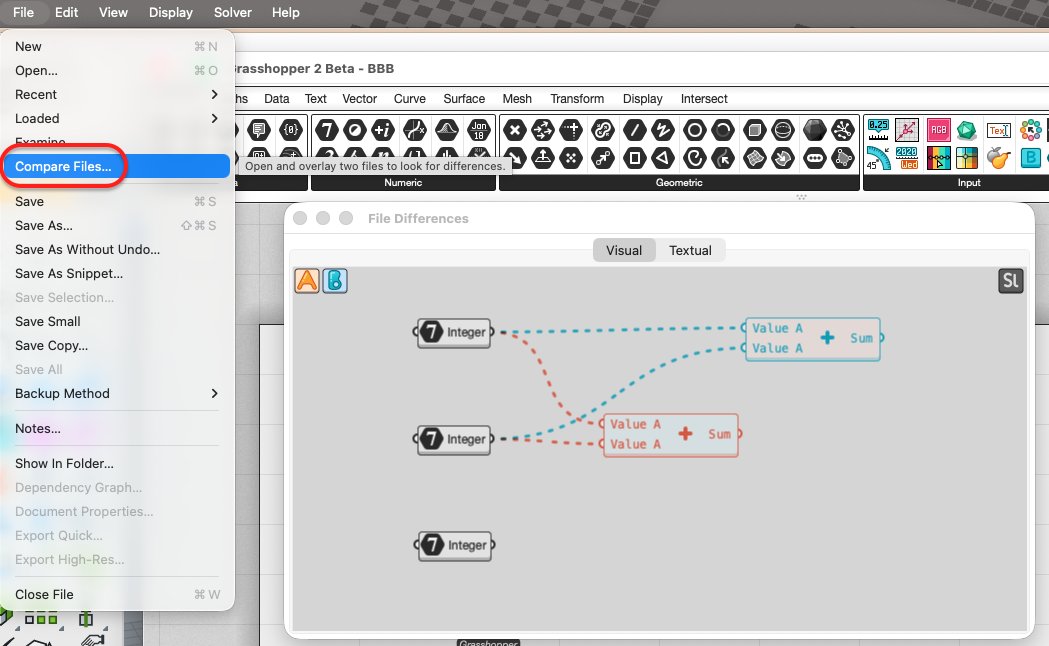Viewport: 1049px width, 646px height.
Task: Open the Solver menu
Action: (x=233, y=12)
